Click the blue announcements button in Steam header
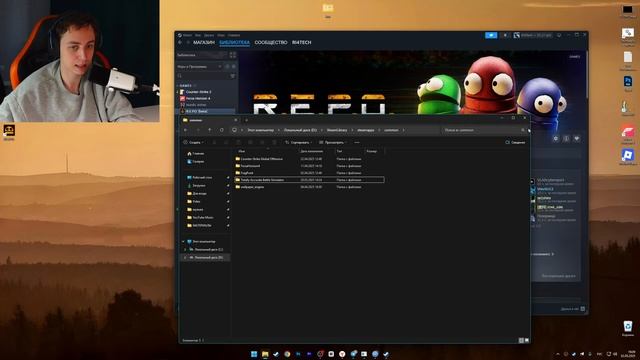 coord(491,35)
